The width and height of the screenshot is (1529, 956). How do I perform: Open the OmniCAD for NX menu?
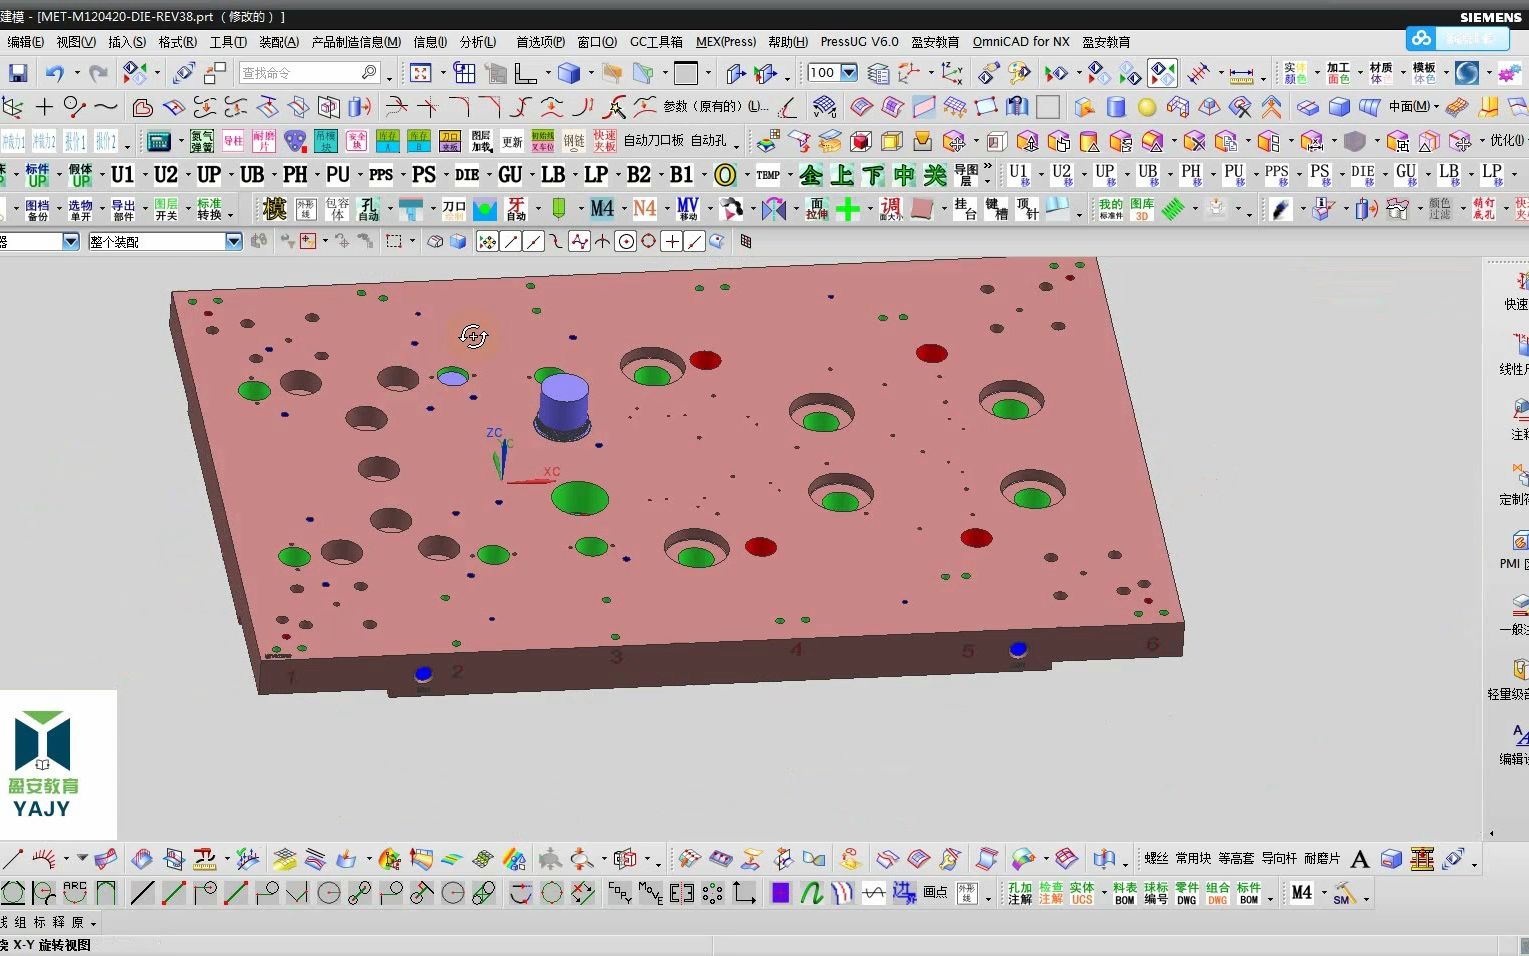(1021, 42)
